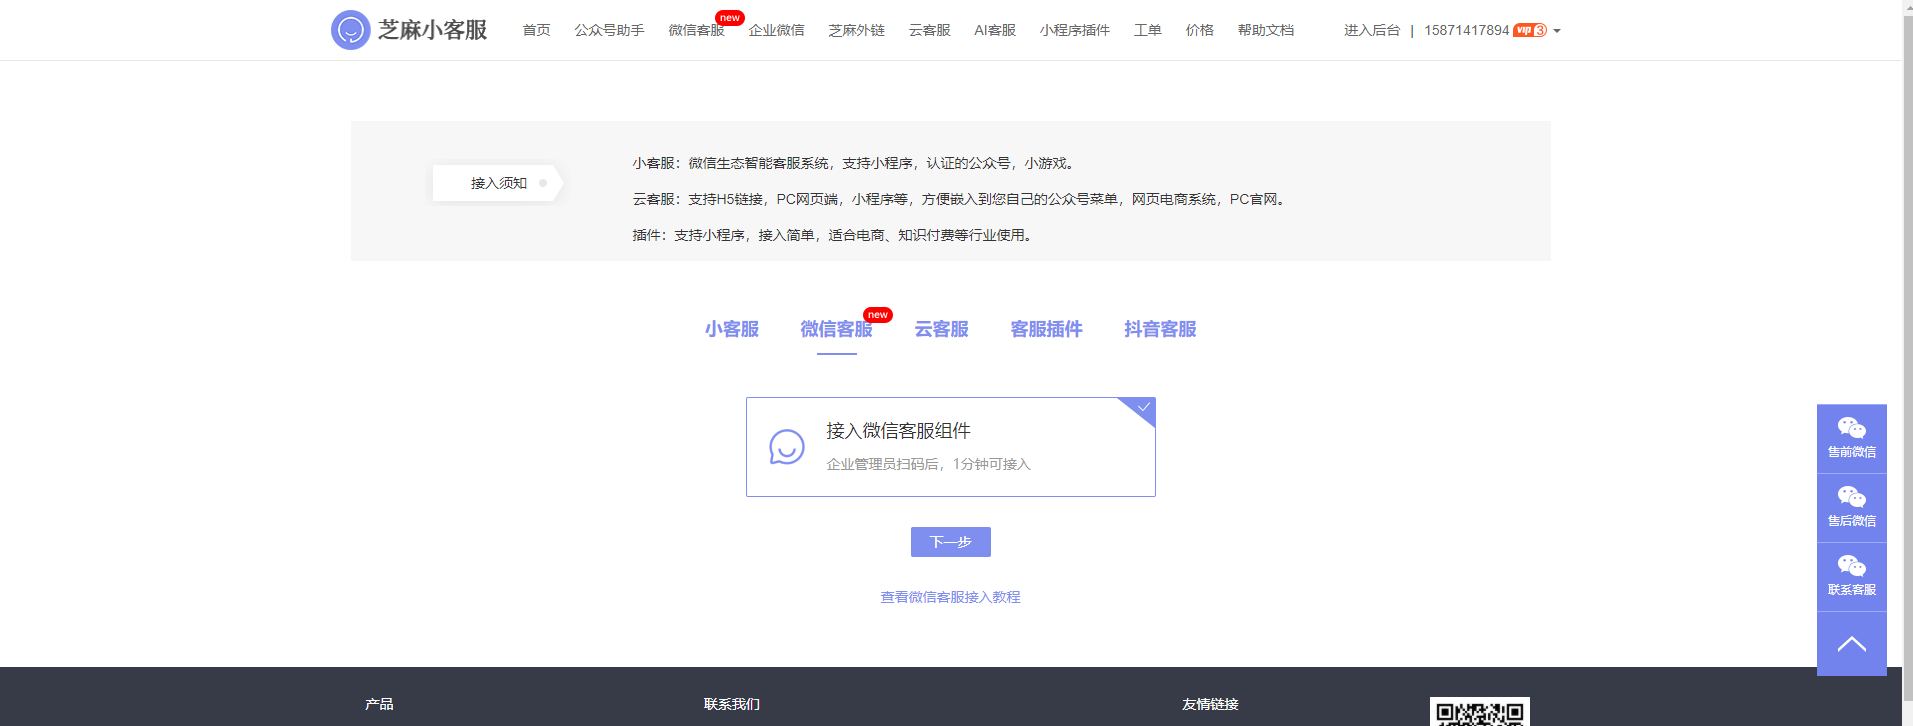Click the VIP badge next to phone number
Viewport: 1913px width, 726px height.
click(1530, 30)
